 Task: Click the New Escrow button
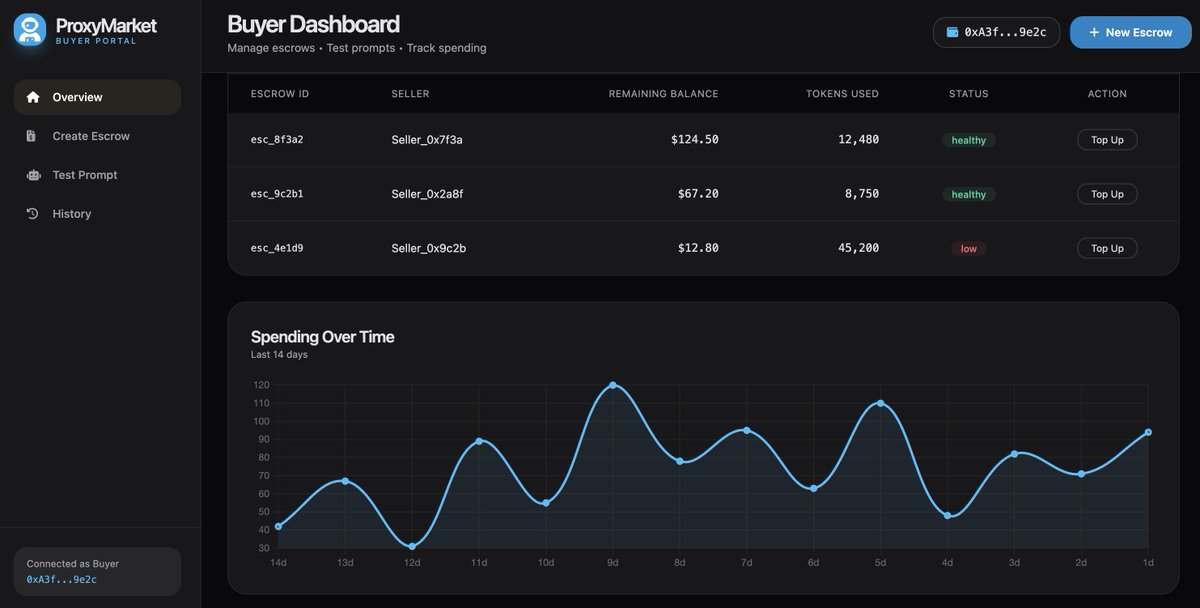[1130, 32]
